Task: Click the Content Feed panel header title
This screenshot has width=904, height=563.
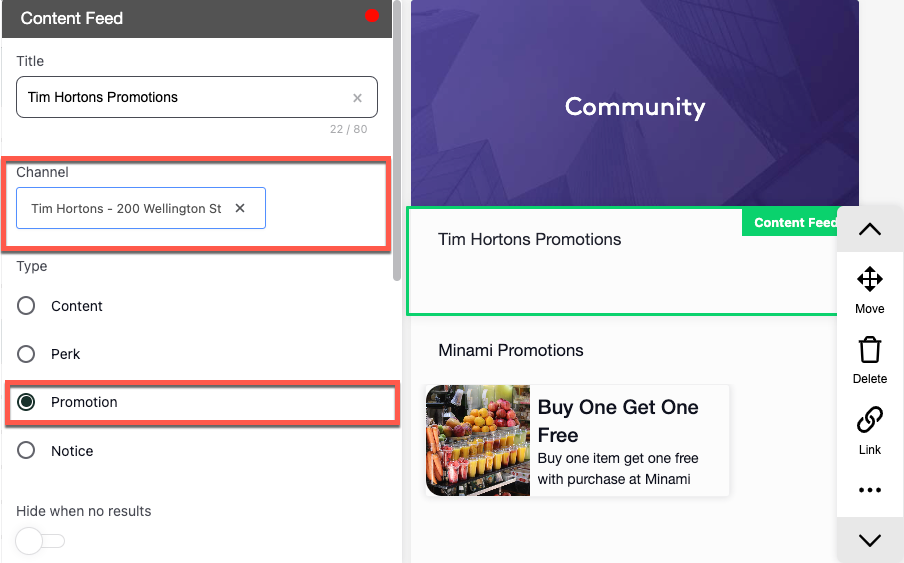Action: click(71, 18)
